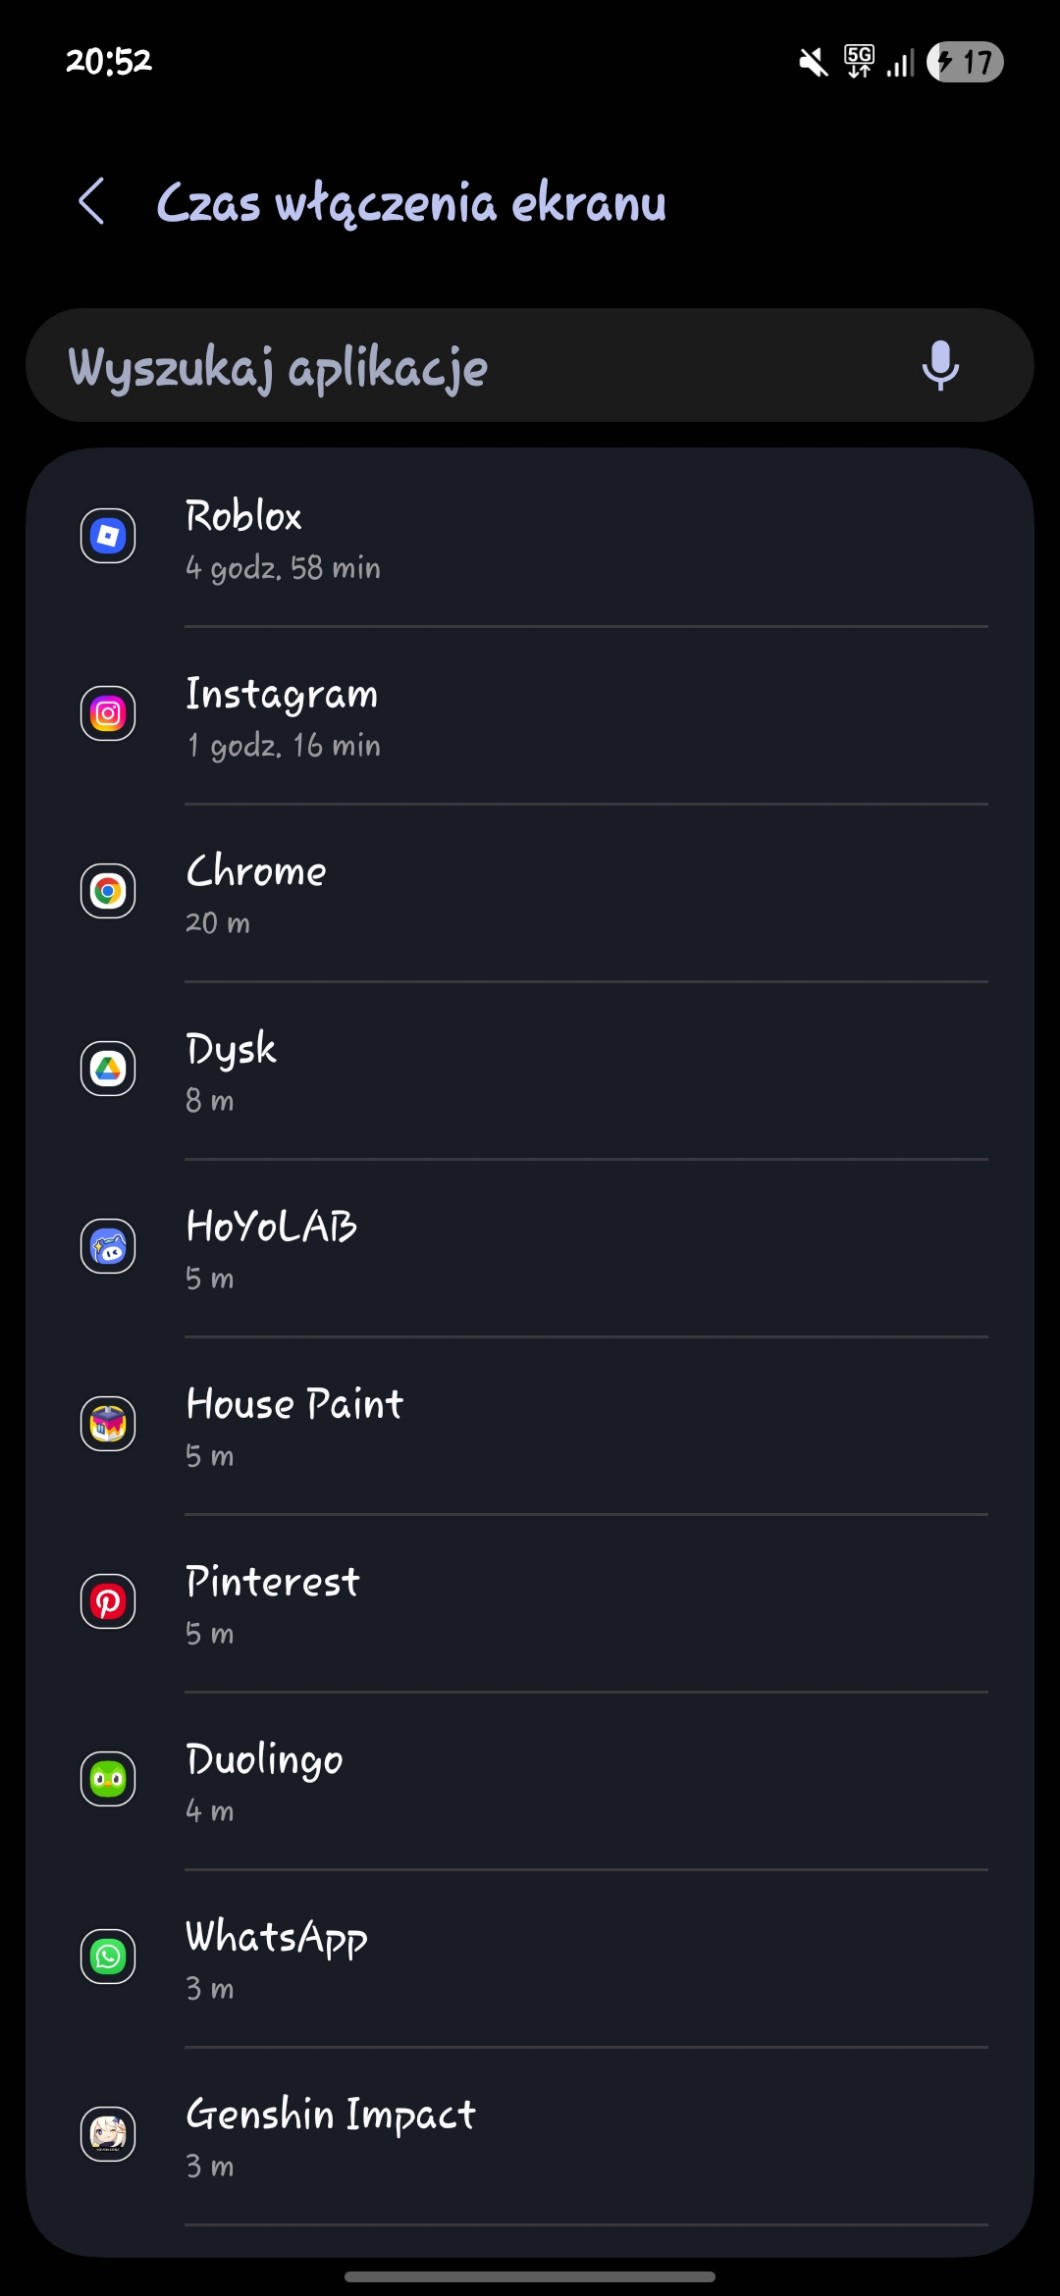
Task: Tap the Pinterest app icon
Action: coord(108,1602)
